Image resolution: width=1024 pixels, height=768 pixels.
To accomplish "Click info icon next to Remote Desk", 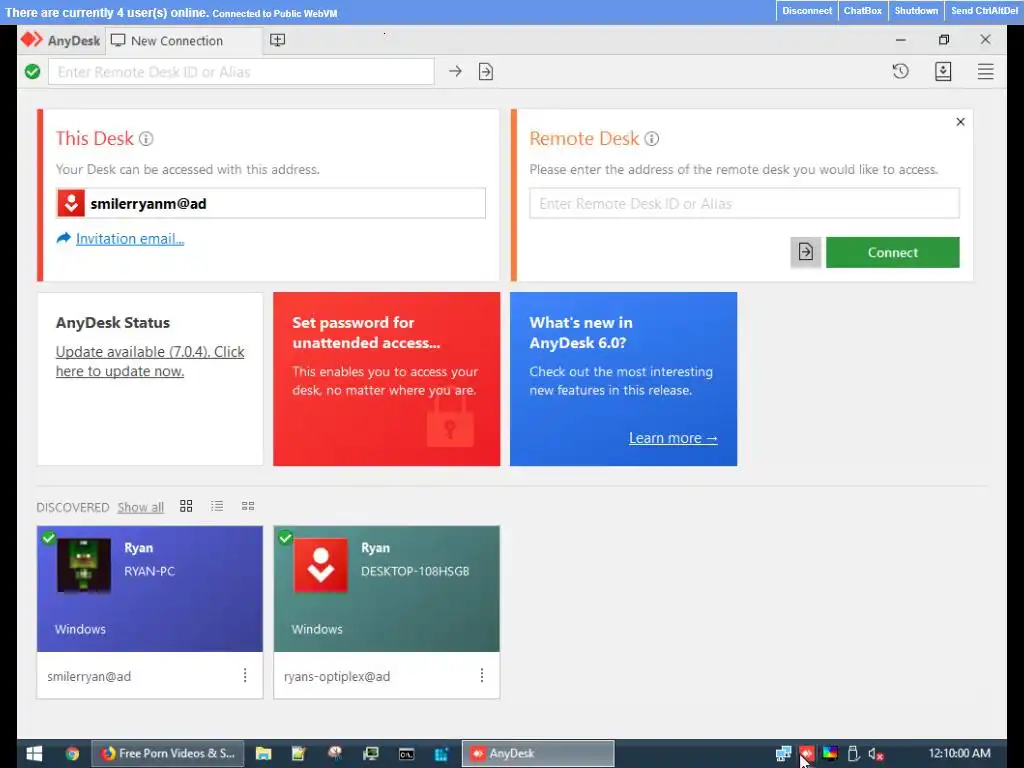I will 652,138.
